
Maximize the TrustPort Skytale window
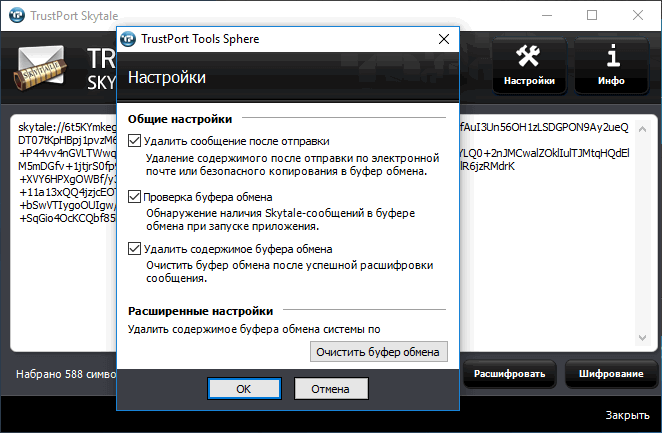click(x=592, y=16)
